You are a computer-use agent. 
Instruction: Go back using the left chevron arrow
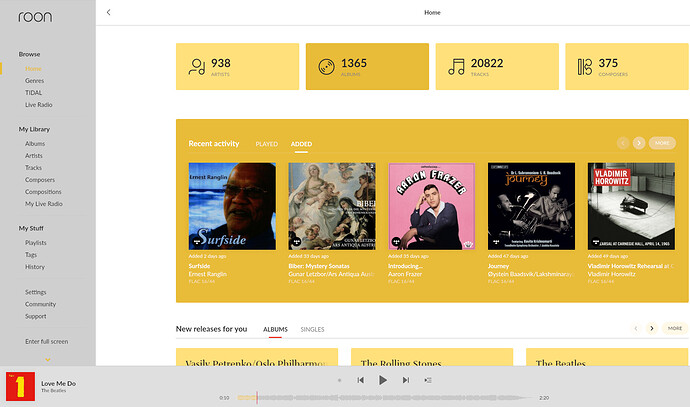point(108,12)
